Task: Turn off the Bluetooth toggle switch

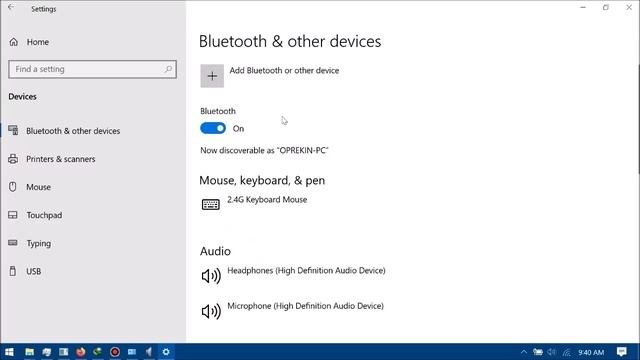Action: pyautogui.click(x=213, y=129)
